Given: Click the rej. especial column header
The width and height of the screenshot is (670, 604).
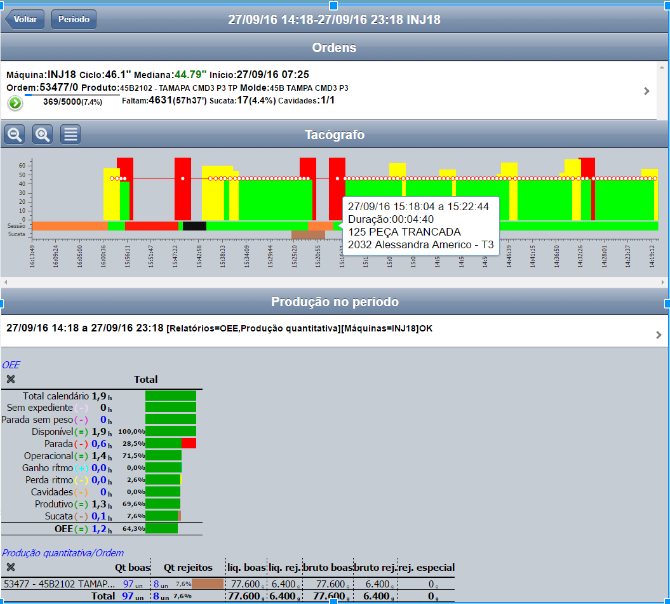Looking at the screenshot, I should [426, 567].
